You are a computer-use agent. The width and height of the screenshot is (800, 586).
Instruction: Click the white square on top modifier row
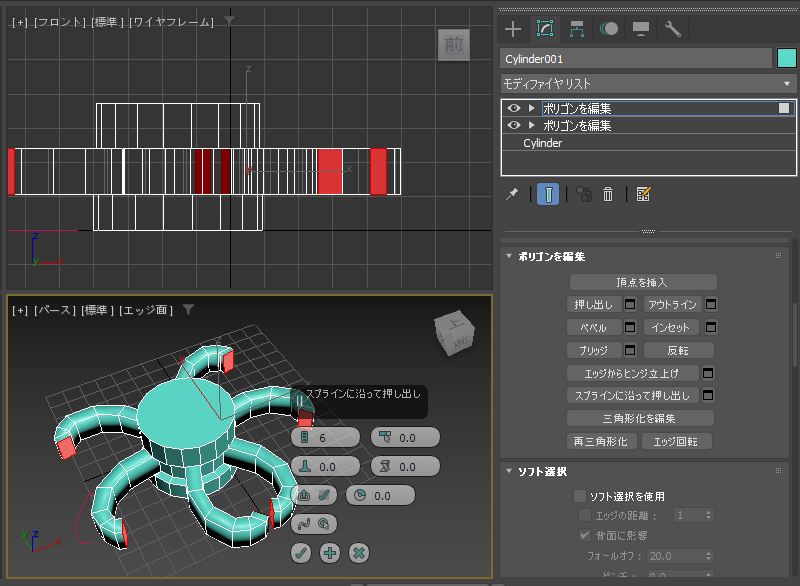tap(784, 108)
